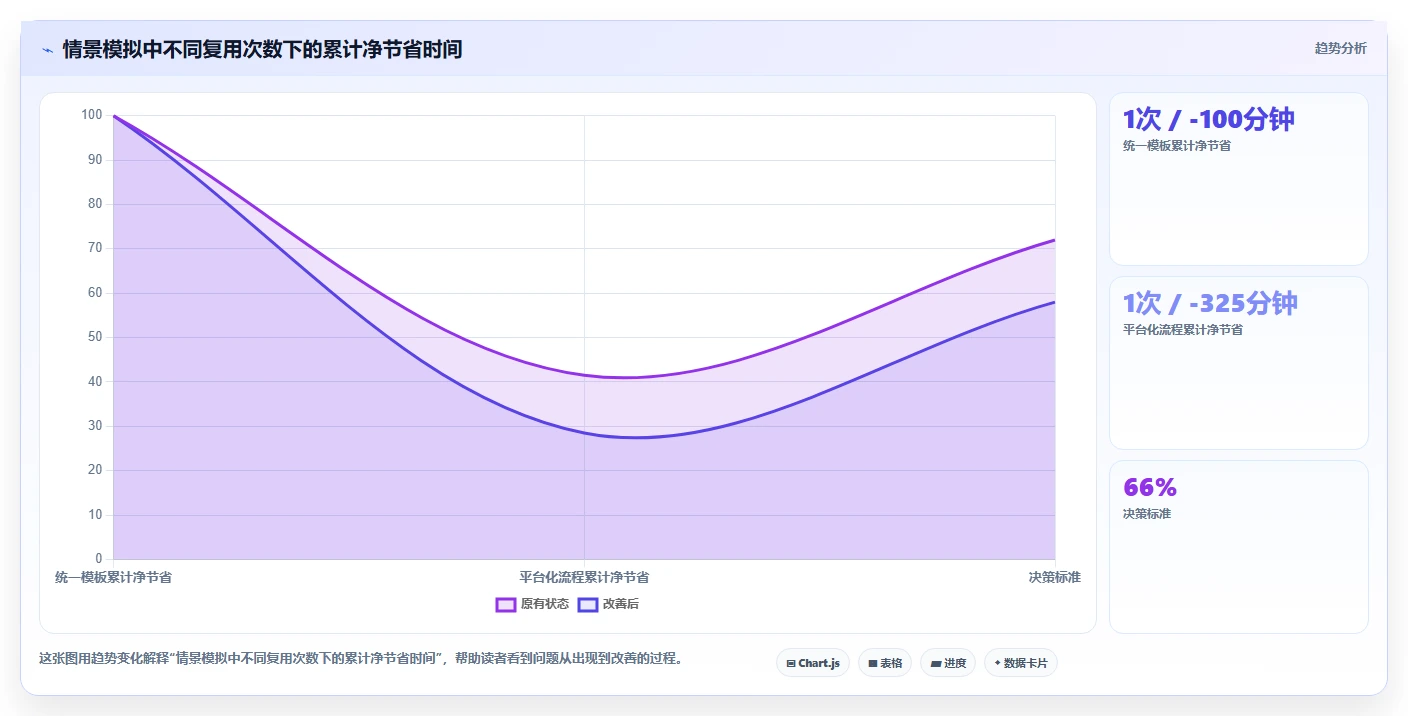Screen dimensions: 1408x716
Task: Click the 统一模板累计净节省 x-axis label
Action: [x=113, y=578]
